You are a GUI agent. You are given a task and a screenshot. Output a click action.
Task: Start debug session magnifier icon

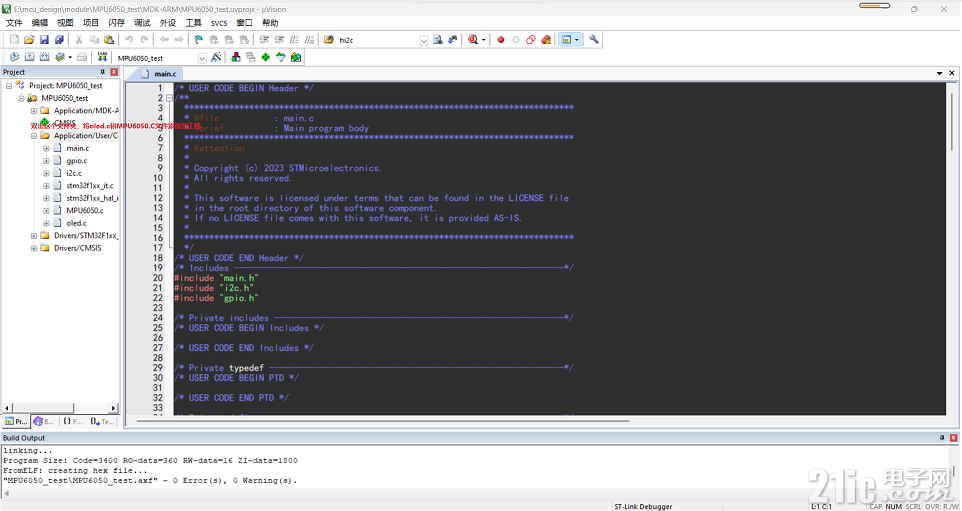472,40
